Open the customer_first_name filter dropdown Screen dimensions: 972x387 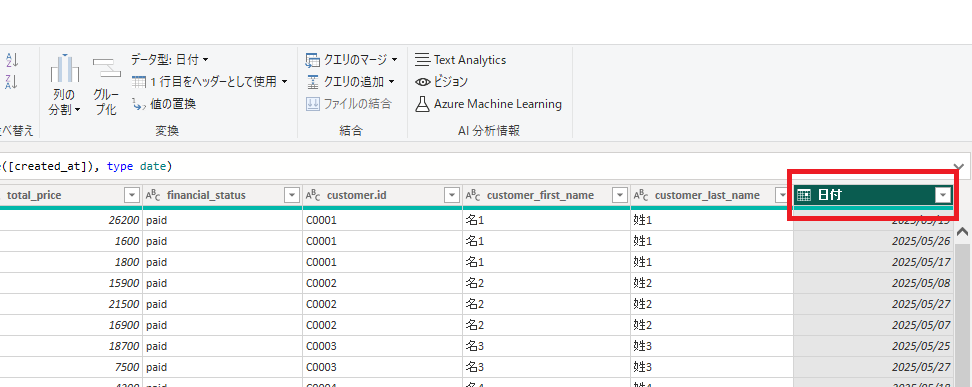[x=619, y=195]
